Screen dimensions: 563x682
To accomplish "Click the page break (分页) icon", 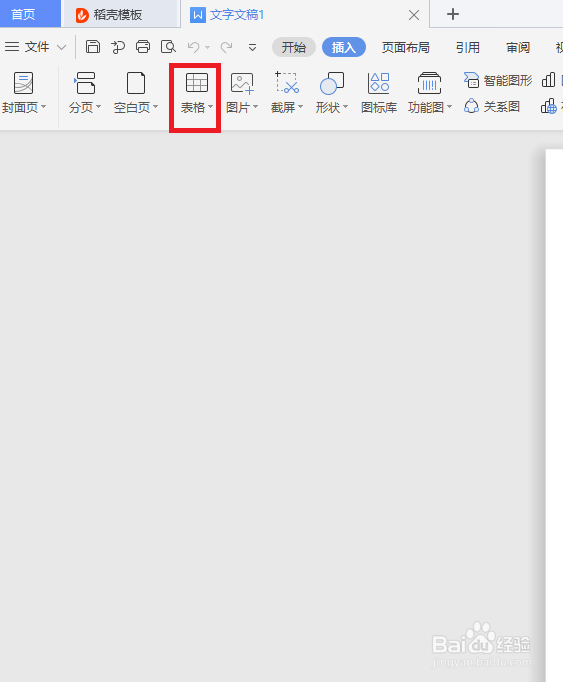I will [84, 83].
